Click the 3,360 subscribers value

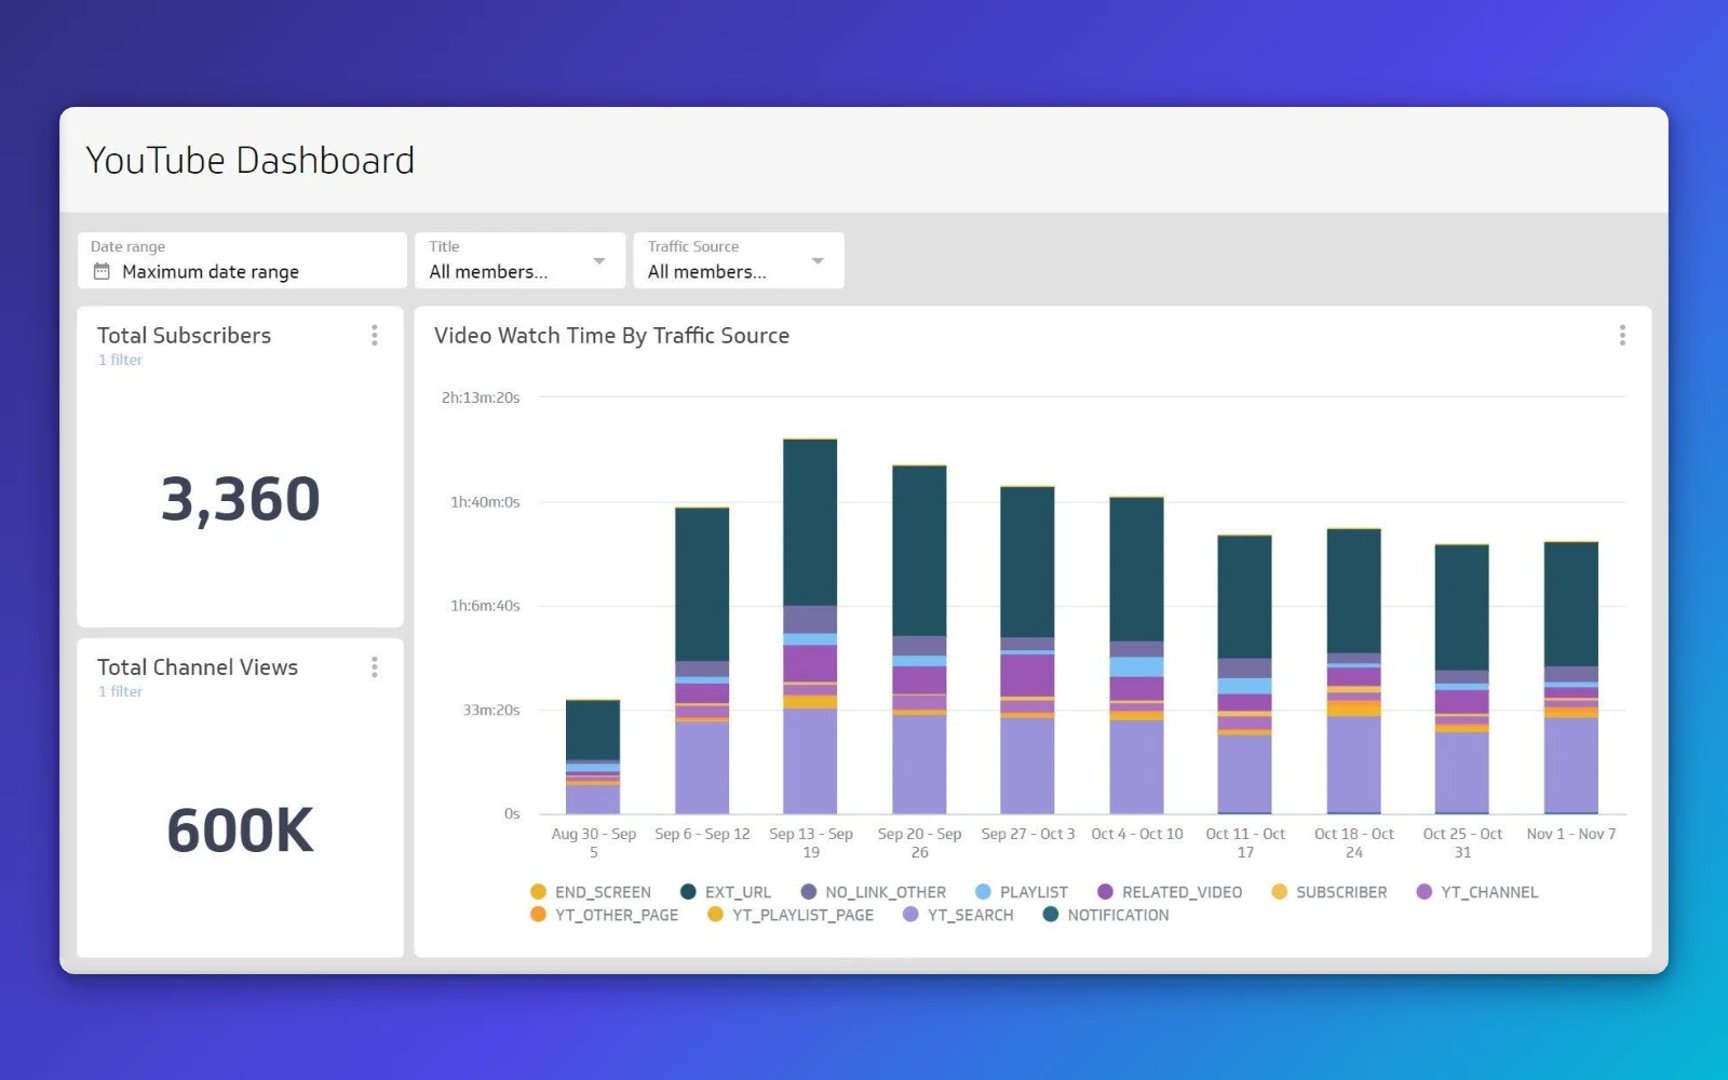(240, 499)
